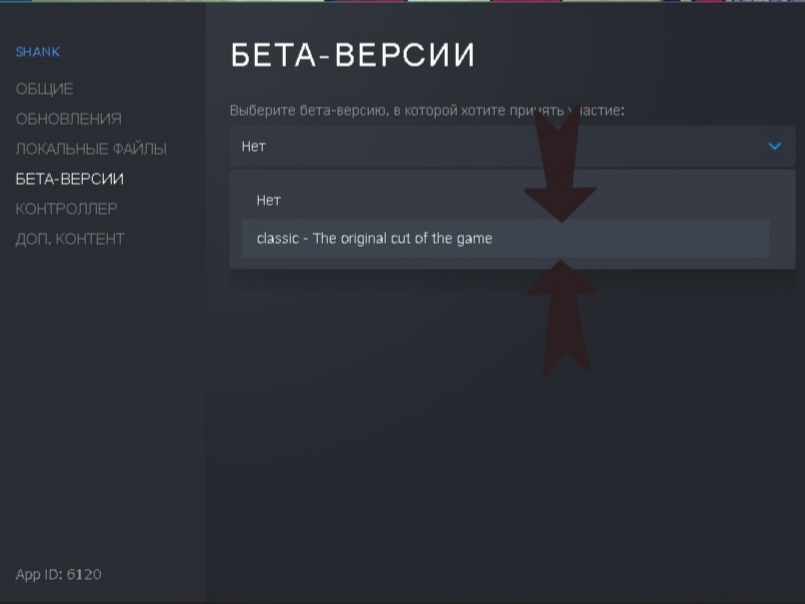Click the App ID: 6120 text
Viewport: 805px width, 604px height.
point(58,574)
